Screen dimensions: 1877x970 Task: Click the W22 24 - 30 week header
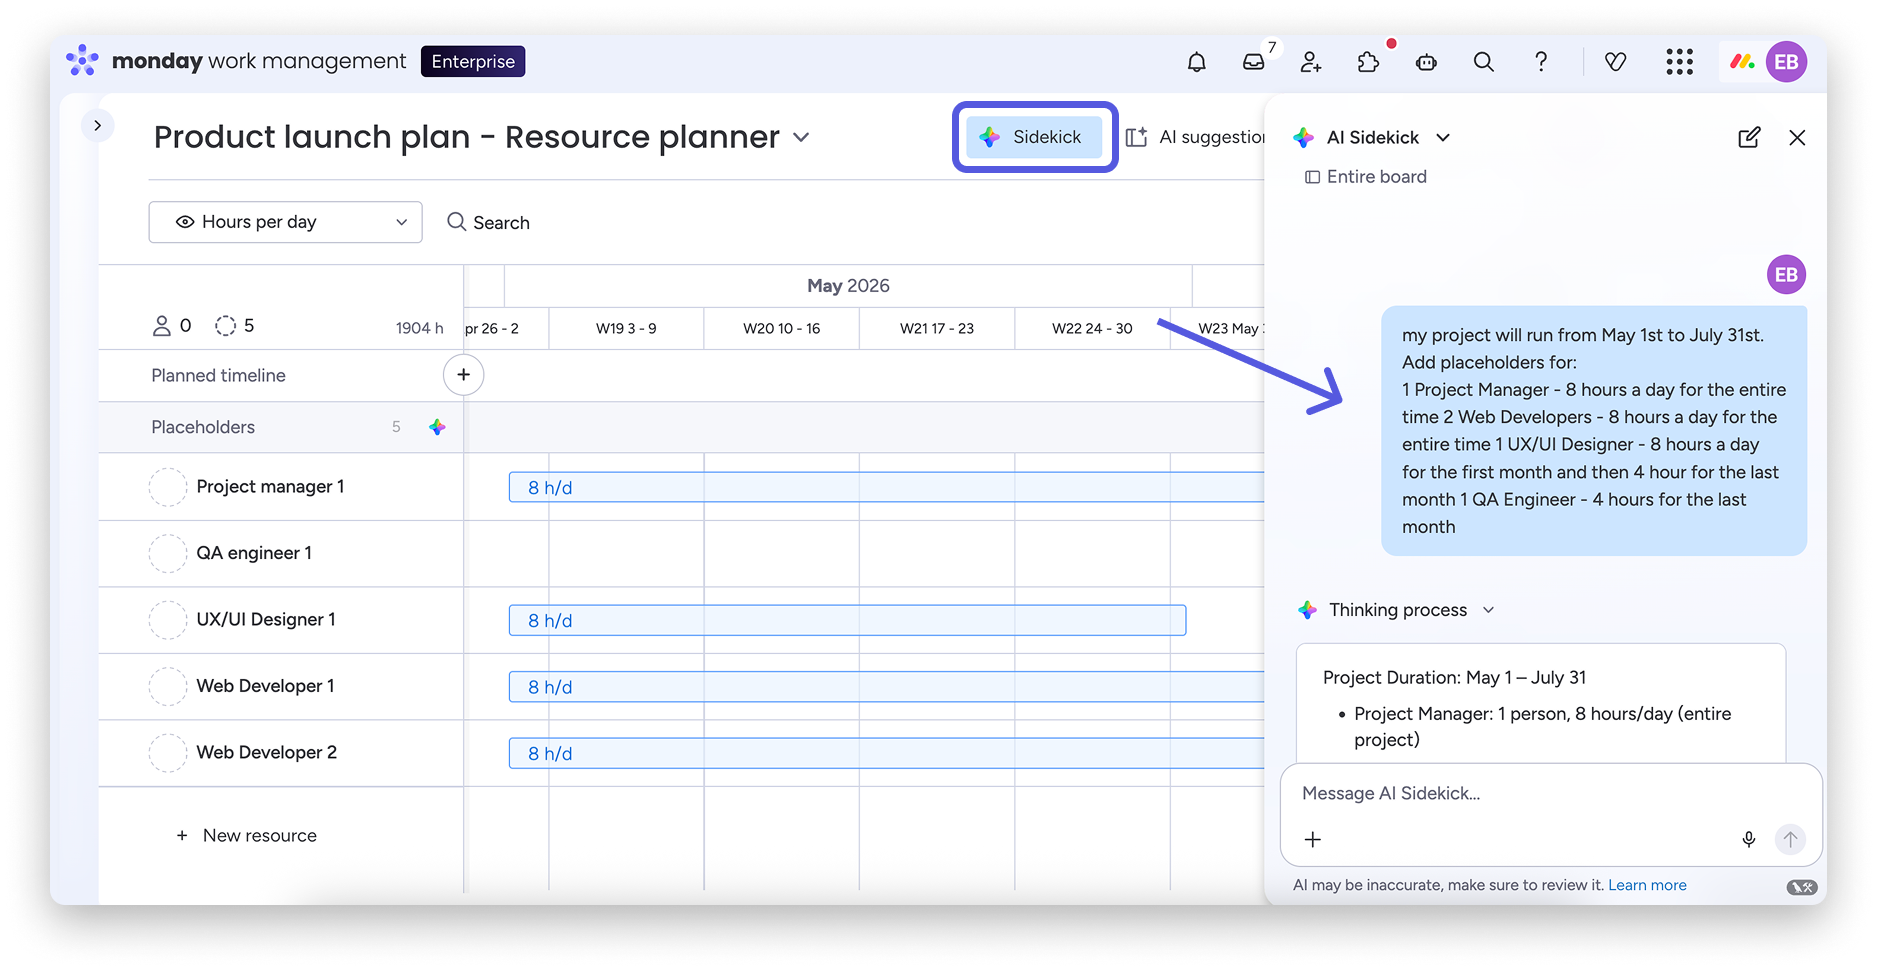(1092, 328)
